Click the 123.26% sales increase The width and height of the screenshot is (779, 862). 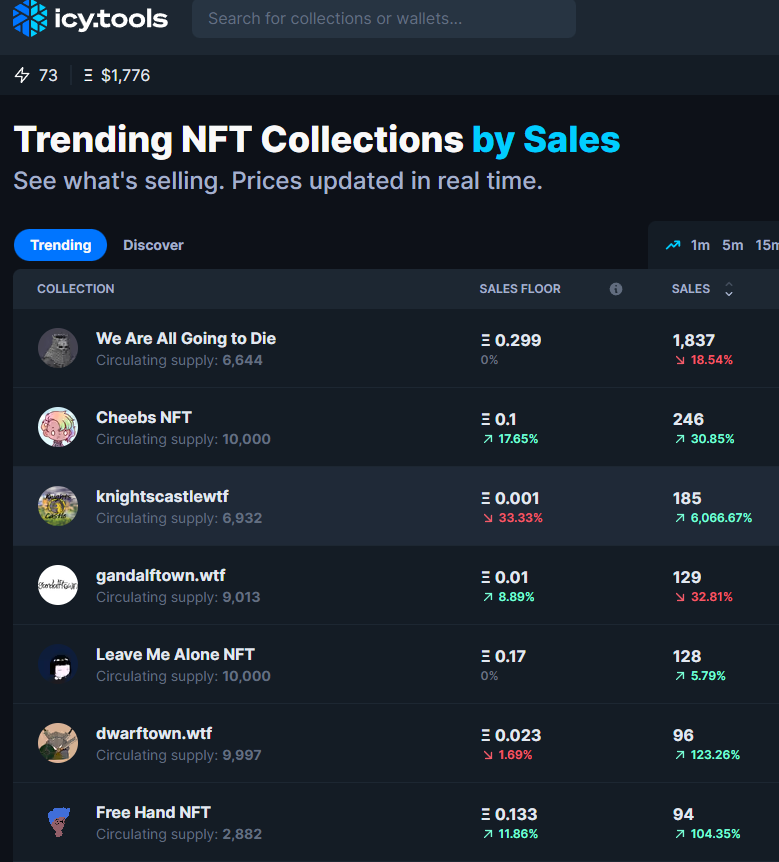[715, 755]
